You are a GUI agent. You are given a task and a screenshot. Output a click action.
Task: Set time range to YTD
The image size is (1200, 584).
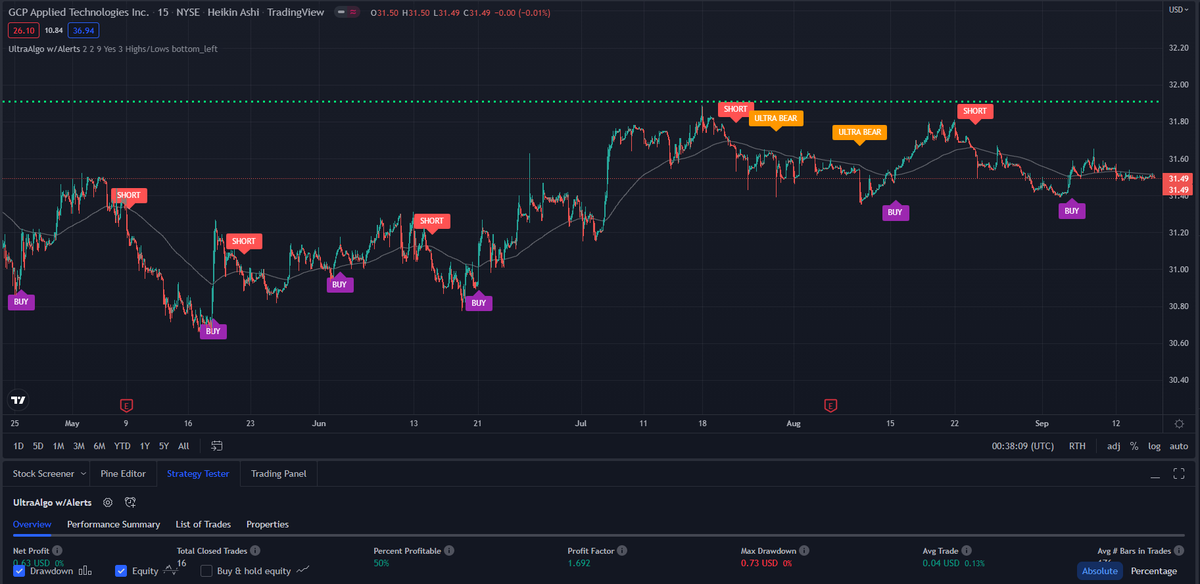(x=122, y=446)
